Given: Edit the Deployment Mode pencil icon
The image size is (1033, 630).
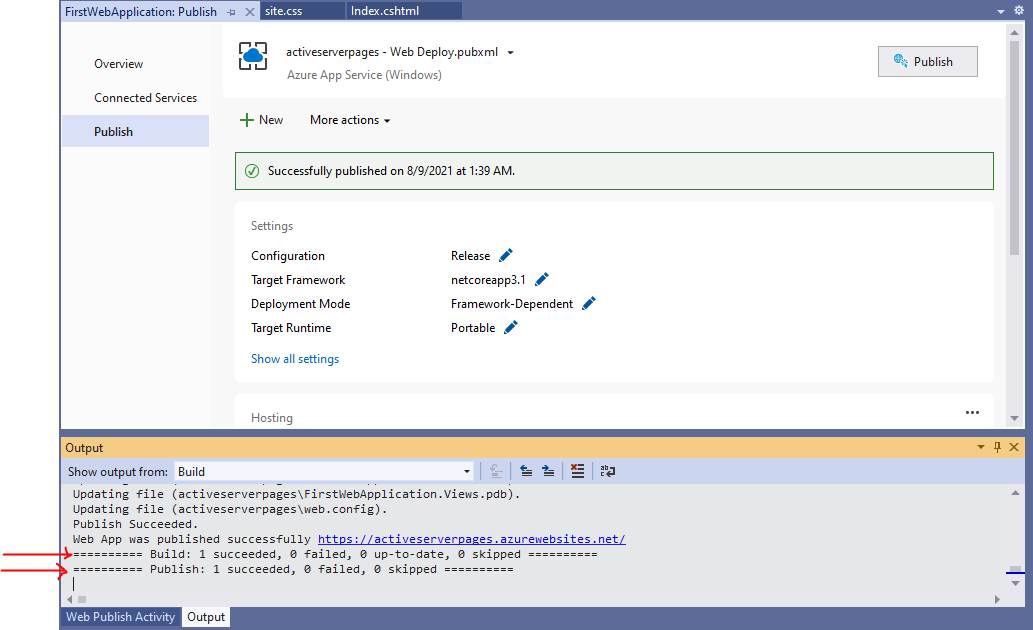Looking at the screenshot, I should pyautogui.click(x=589, y=303).
